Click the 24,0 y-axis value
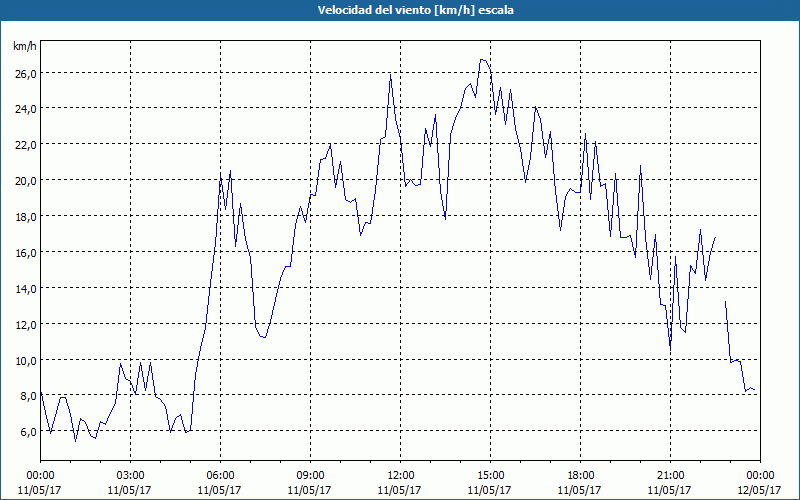This screenshot has width=800, height=500. (25, 109)
